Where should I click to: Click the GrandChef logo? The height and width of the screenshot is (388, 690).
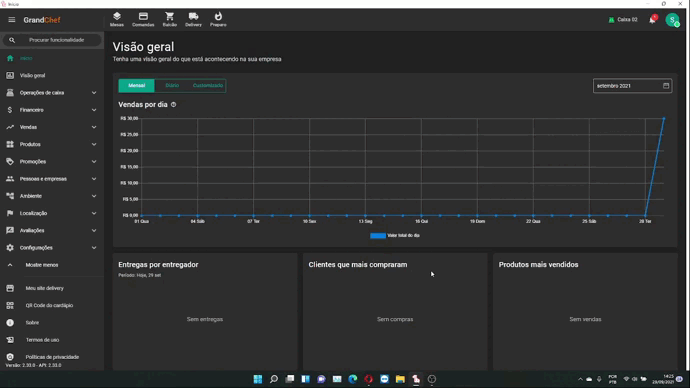click(x=42, y=20)
